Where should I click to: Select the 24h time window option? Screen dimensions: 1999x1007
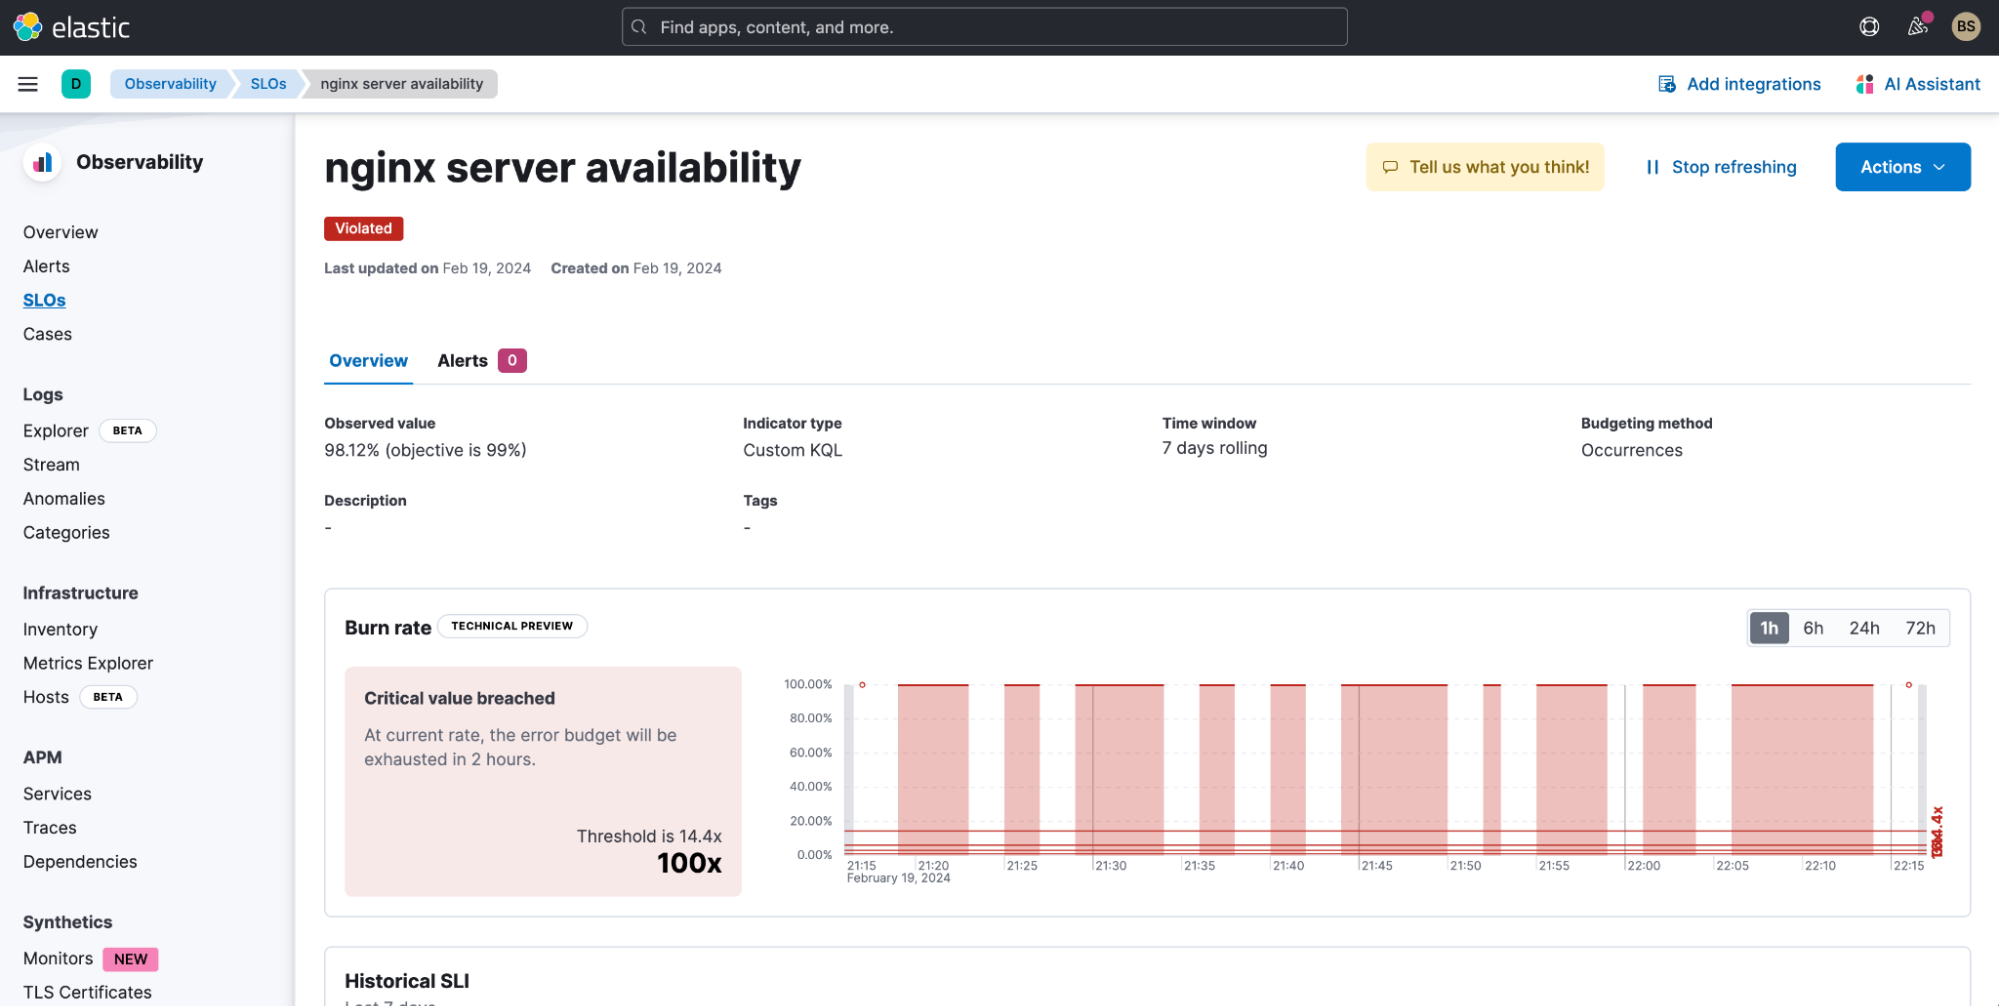pos(1866,627)
